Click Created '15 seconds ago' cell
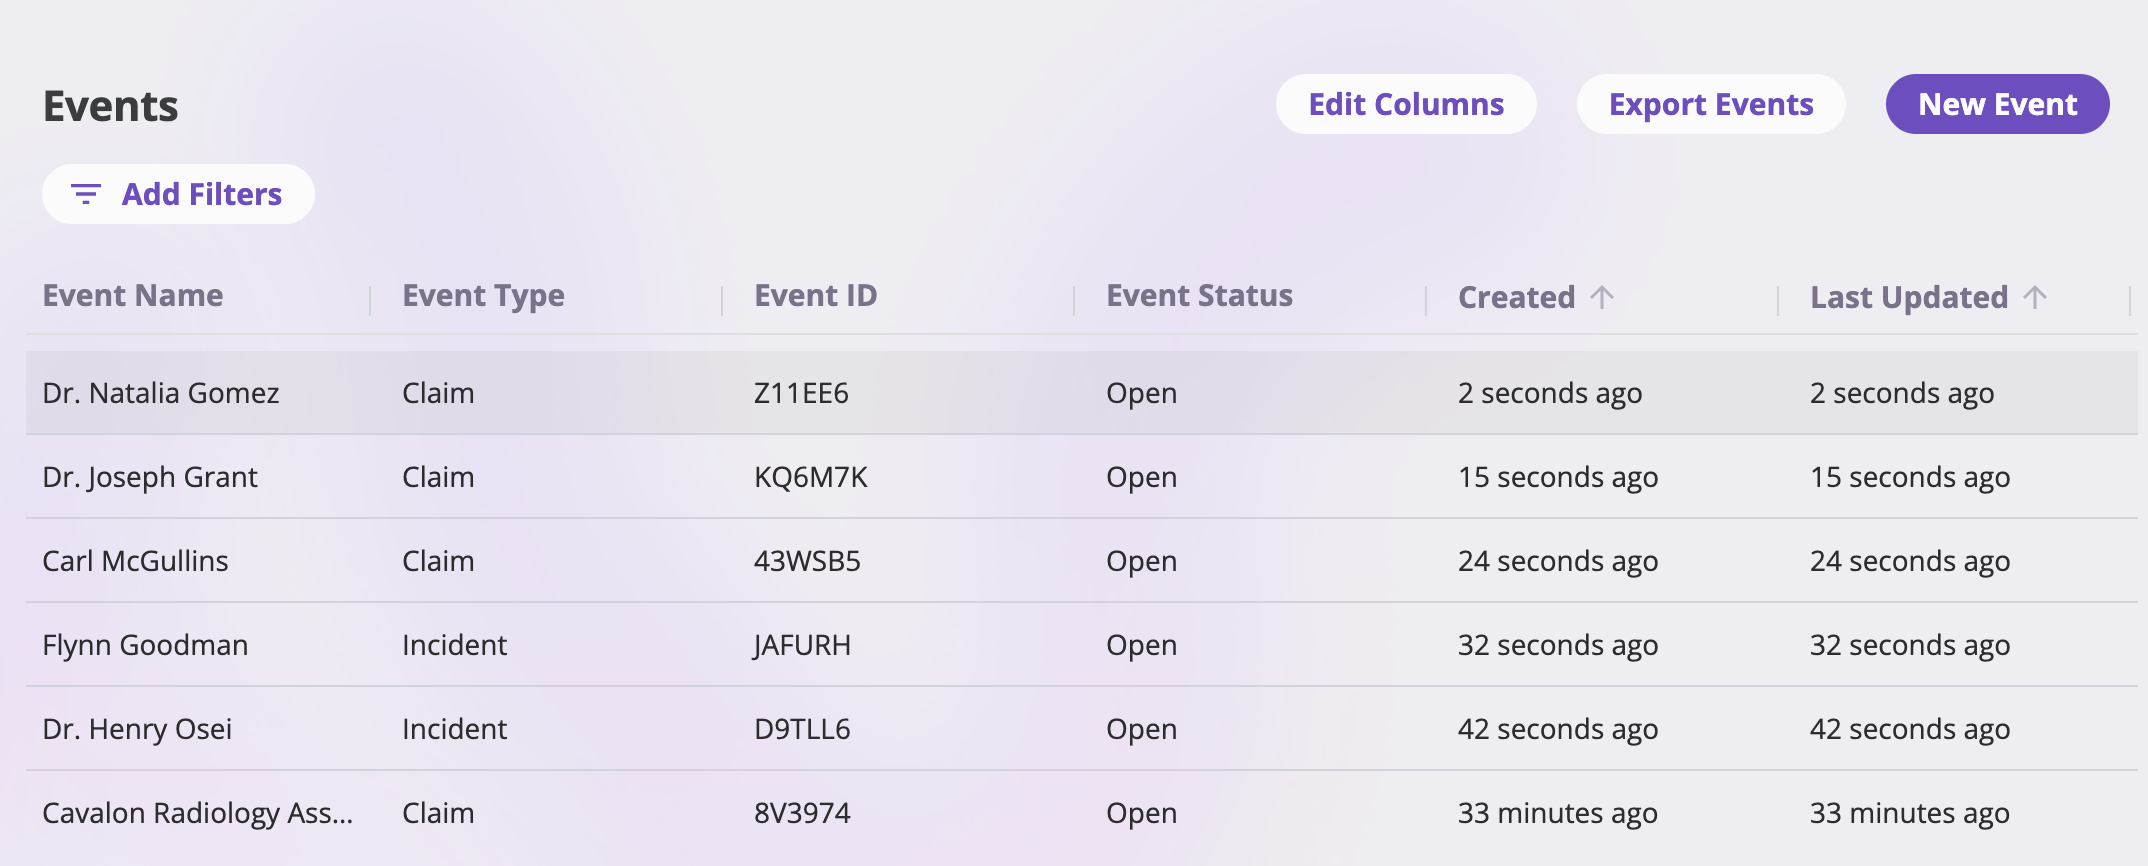The height and width of the screenshot is (866, 2148). [x=1558, y=478]
